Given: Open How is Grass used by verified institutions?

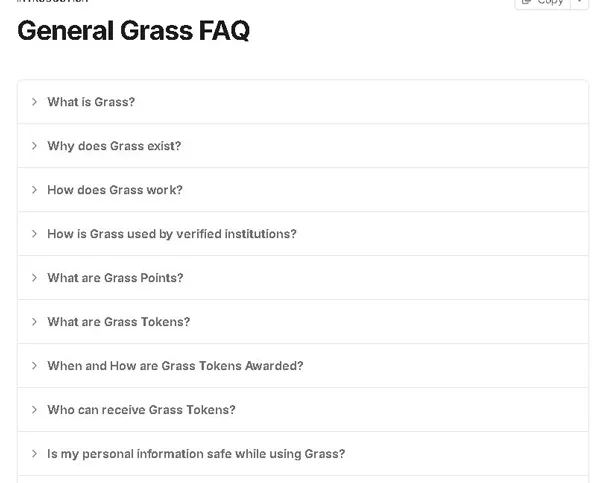Looking at the screenshot, I should point(172,234).
